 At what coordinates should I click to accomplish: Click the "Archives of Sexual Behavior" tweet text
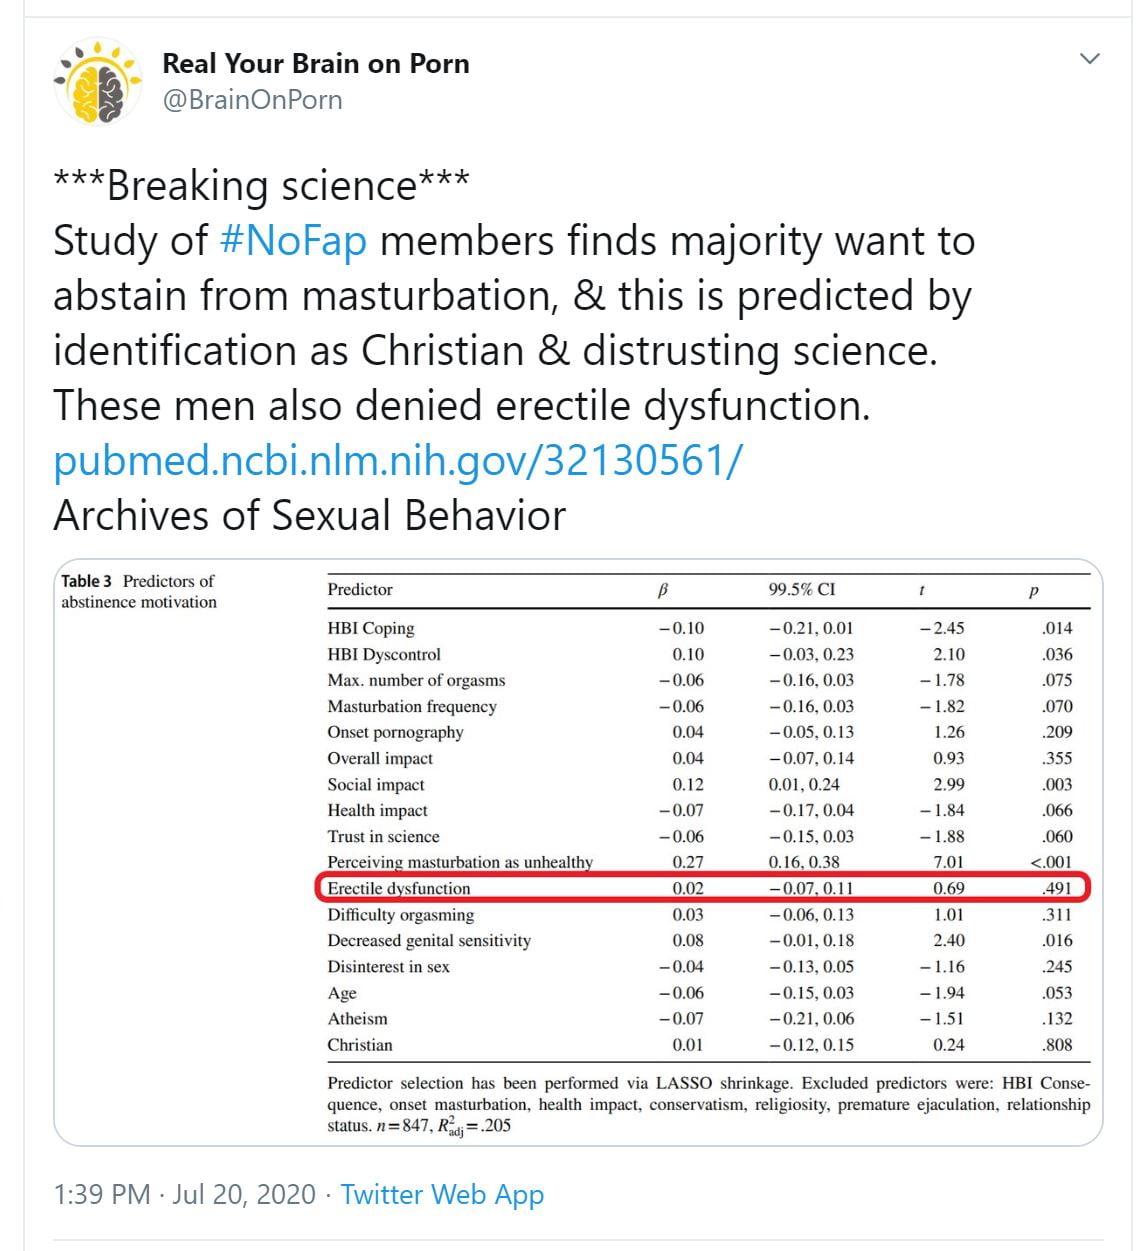309,516
